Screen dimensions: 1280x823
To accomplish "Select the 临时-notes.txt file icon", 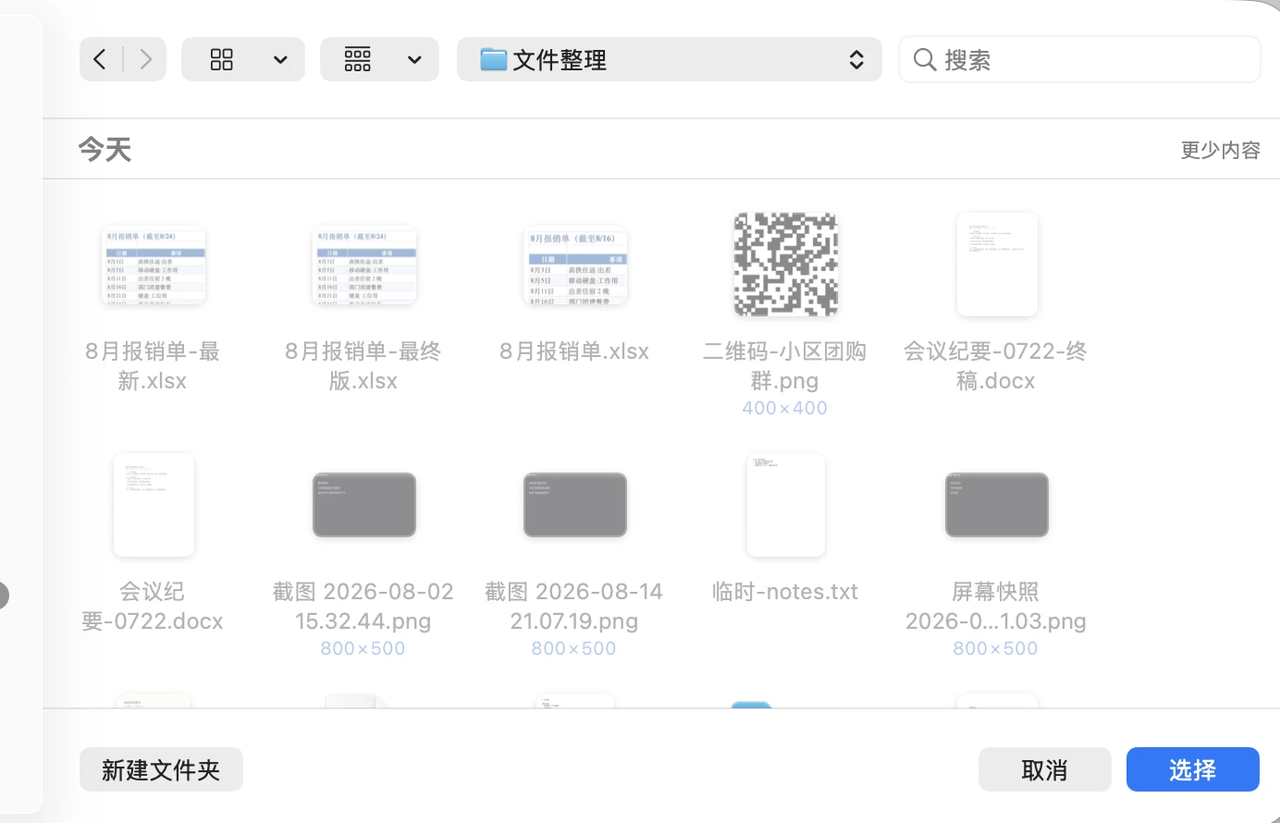I will point(786,505).
